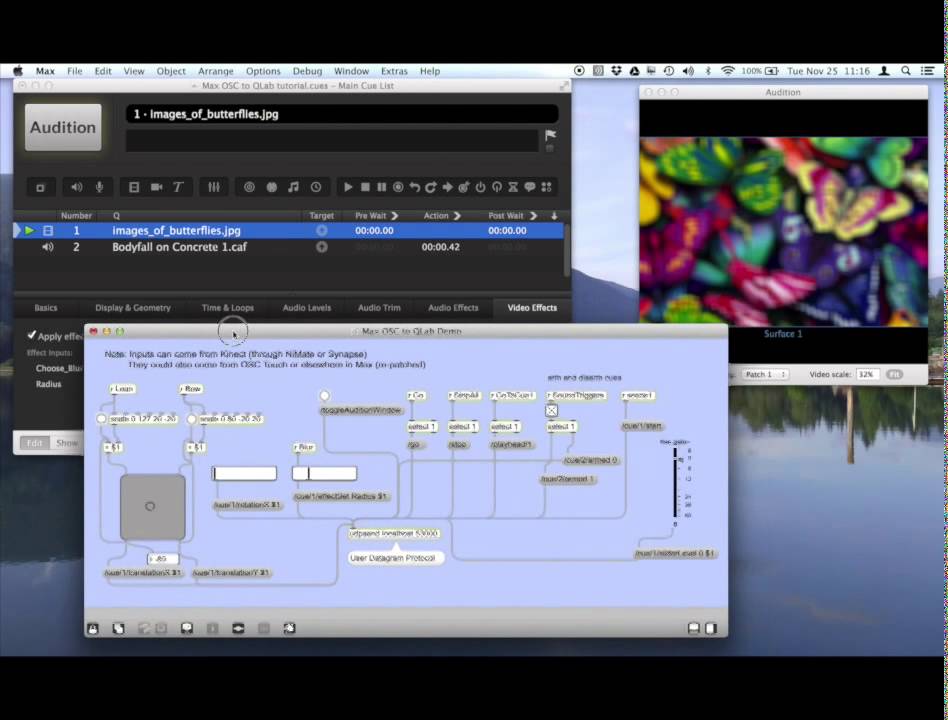Add a Wait cue with hourglass icon

(513, 187)
